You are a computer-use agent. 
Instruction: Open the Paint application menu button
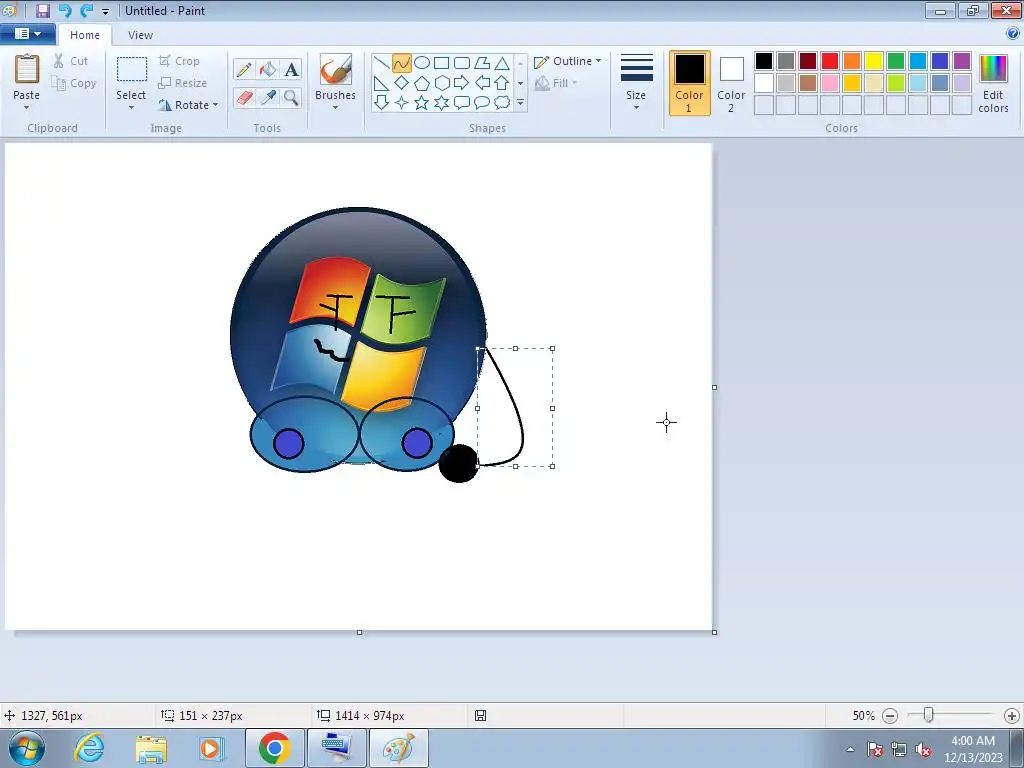[x=27, y=34]
